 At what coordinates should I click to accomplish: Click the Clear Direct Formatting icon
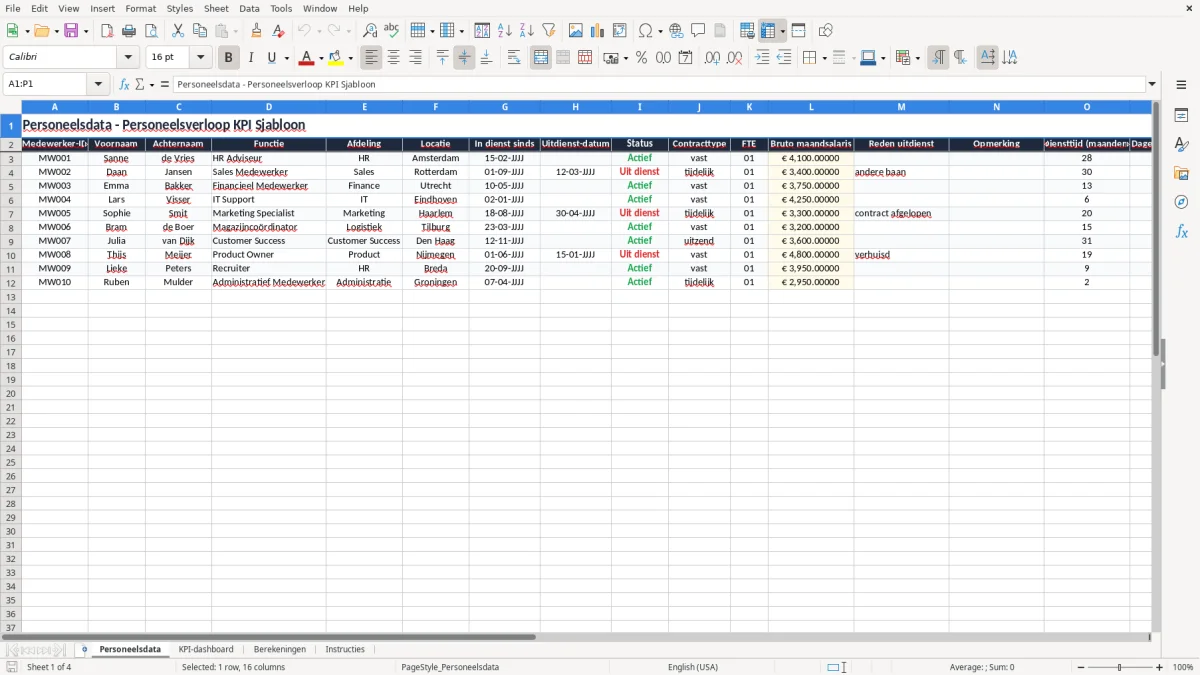click(x=278, y=31)
